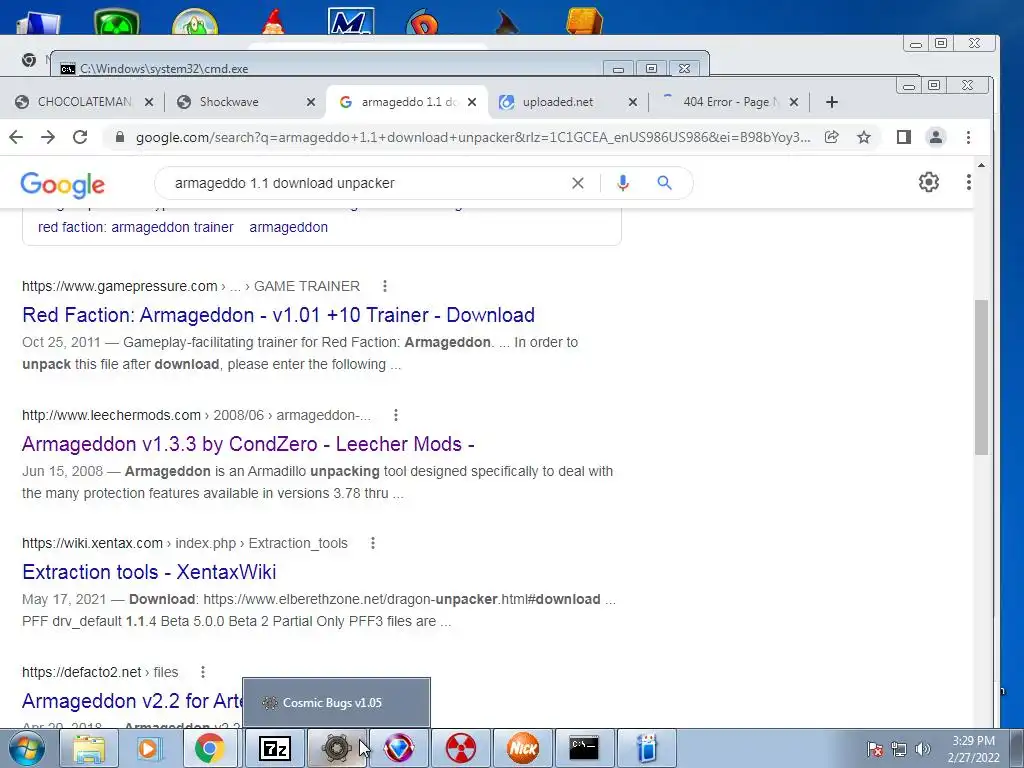Screen dimensions: 1024x768
Task: Run the search with the magnifier icon
Action: [x=665, y=184]
